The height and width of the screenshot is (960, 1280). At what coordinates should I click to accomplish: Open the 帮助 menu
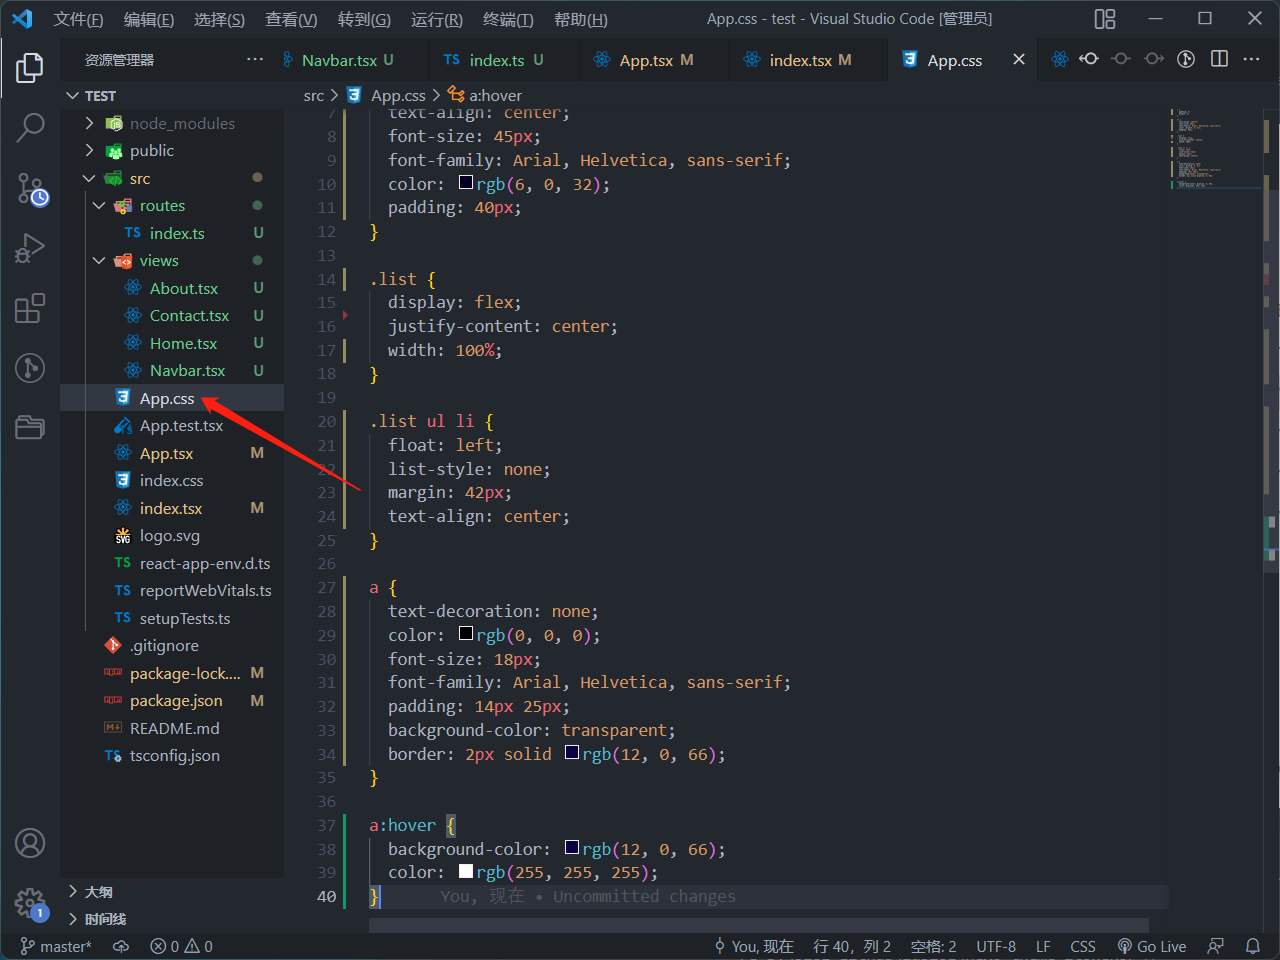pyautogui.click(x=580, y=19)
